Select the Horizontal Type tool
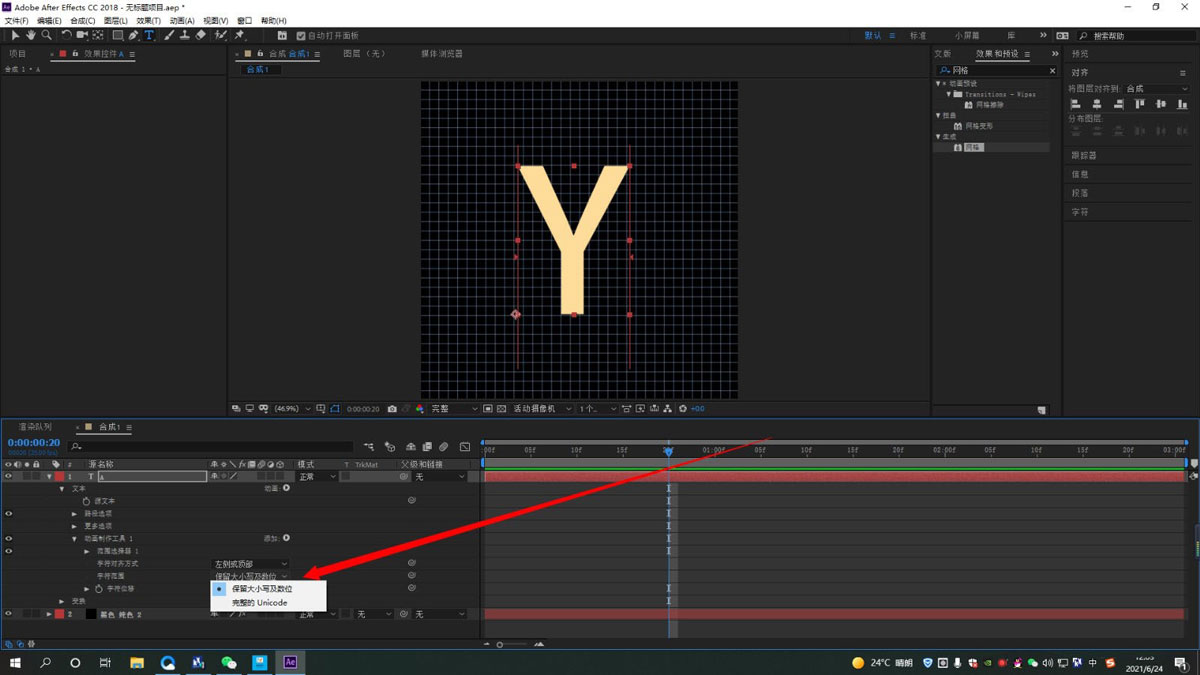The image size is (1200, 675). tap(149, 35)
